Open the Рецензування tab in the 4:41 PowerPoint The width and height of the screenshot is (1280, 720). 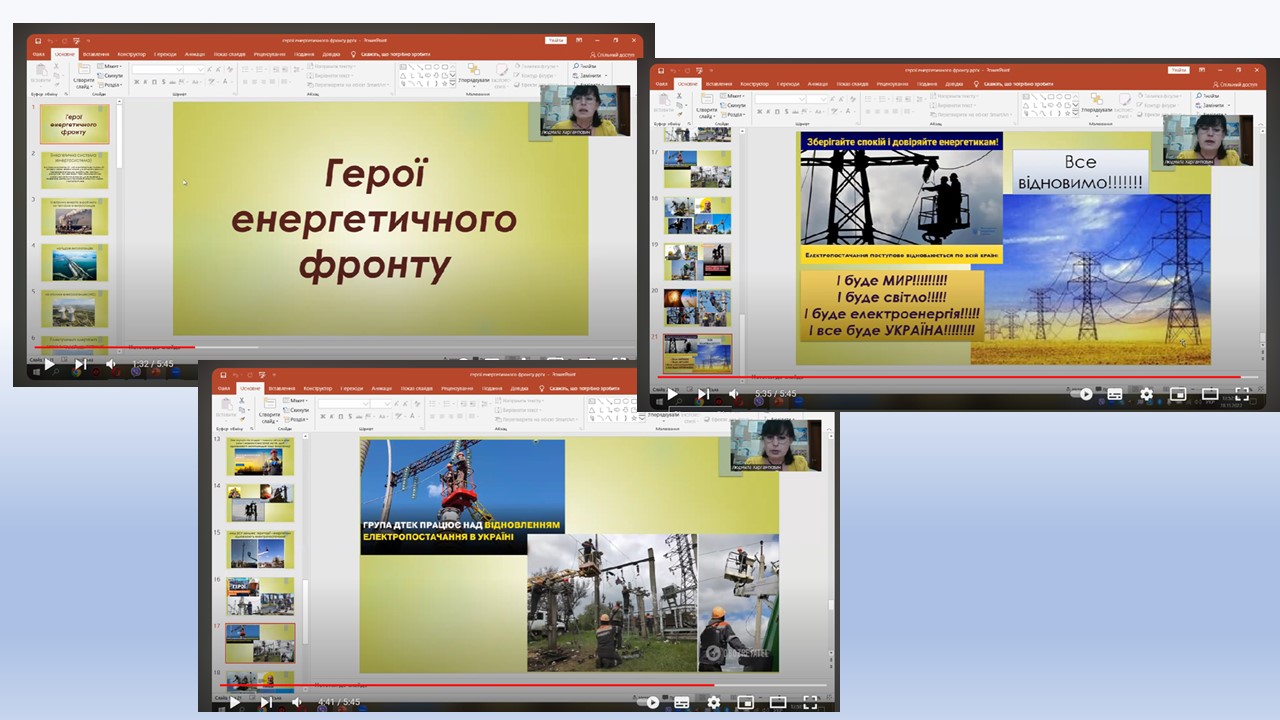pyautogui.click(x=455, y=388)
